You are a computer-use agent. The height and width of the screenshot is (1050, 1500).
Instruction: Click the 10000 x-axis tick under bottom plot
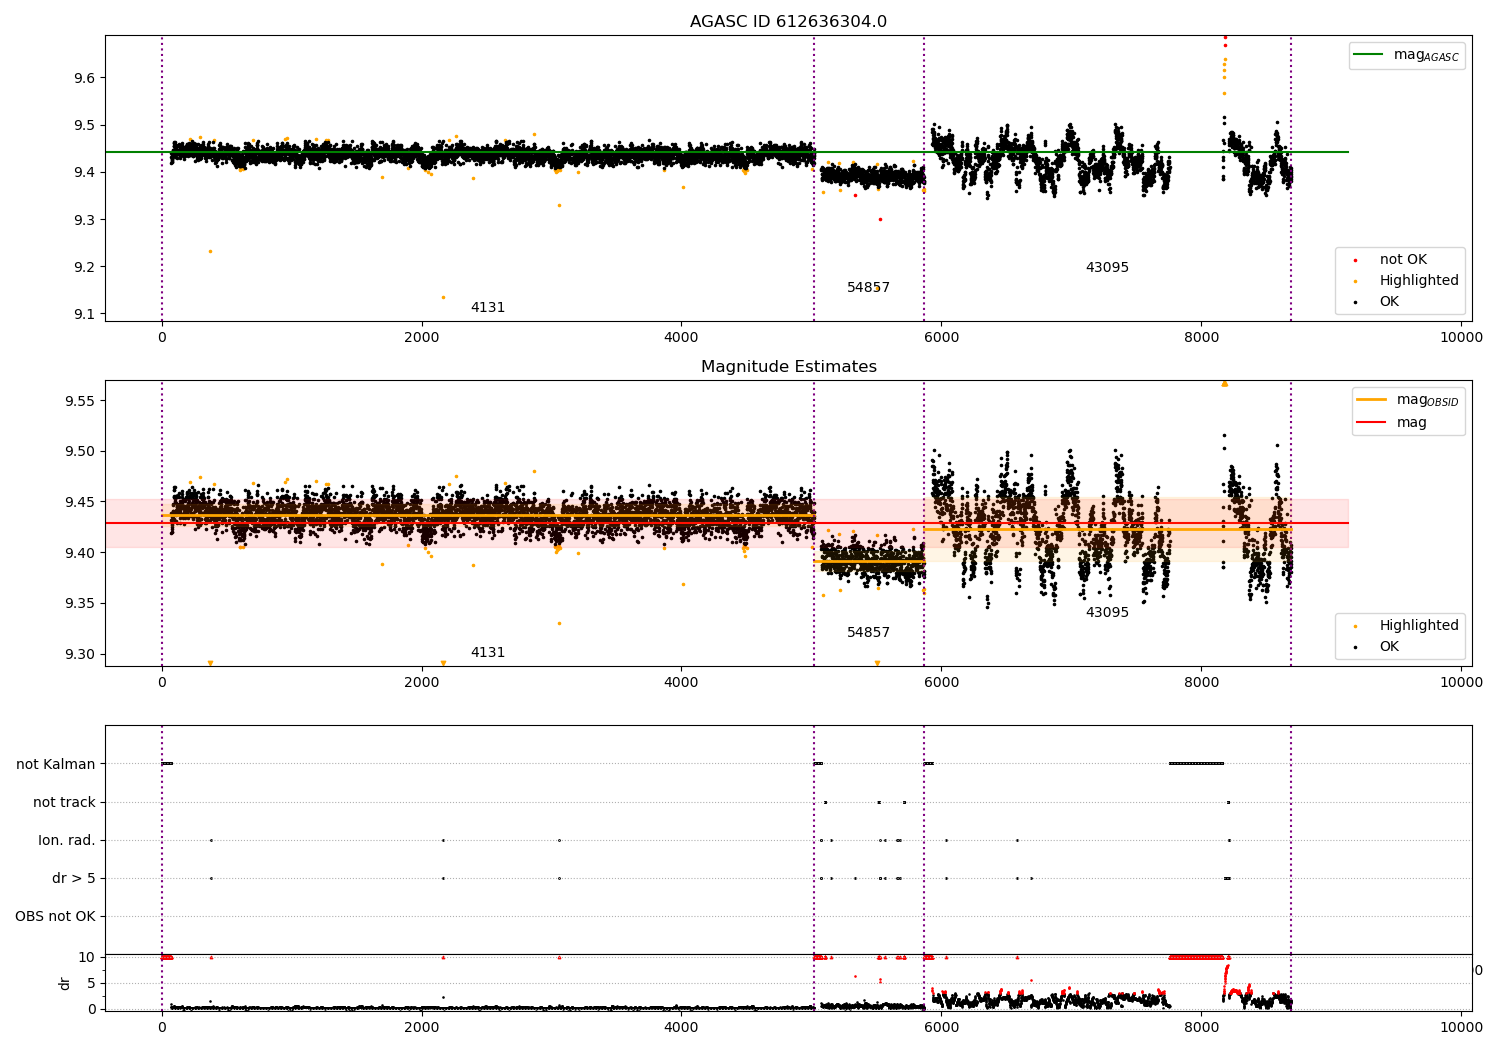pos(1461,1027)
